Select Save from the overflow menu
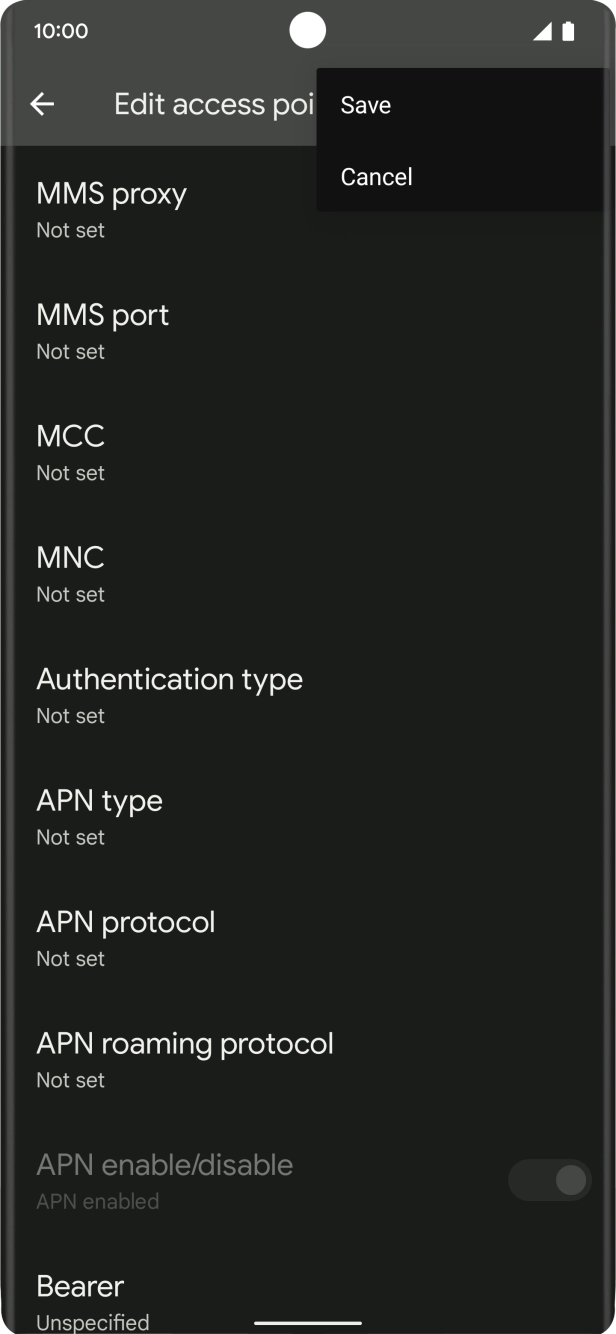Screen dimensions: 616x1334 (x=366, y=105)
